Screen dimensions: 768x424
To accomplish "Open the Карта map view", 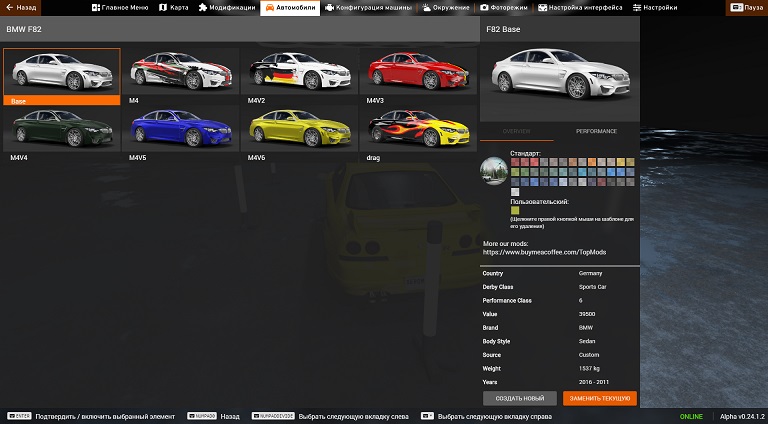I will point(175,7).
